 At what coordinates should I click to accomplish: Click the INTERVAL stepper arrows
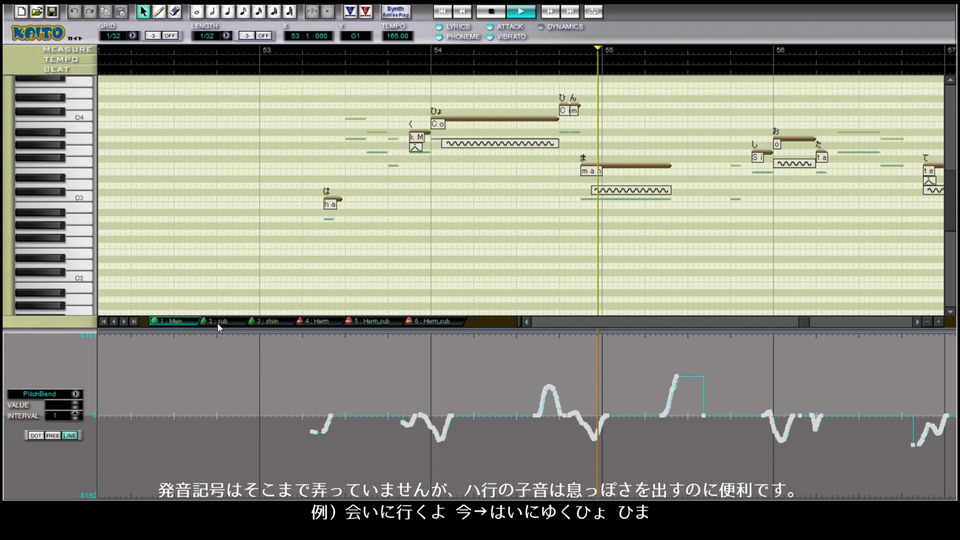click(75, 416)
